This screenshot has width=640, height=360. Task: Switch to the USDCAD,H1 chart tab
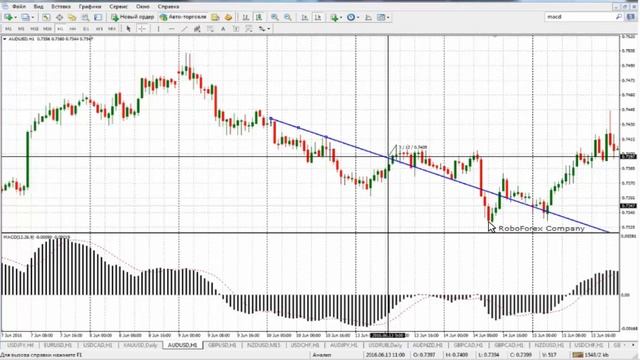(98, 345)
